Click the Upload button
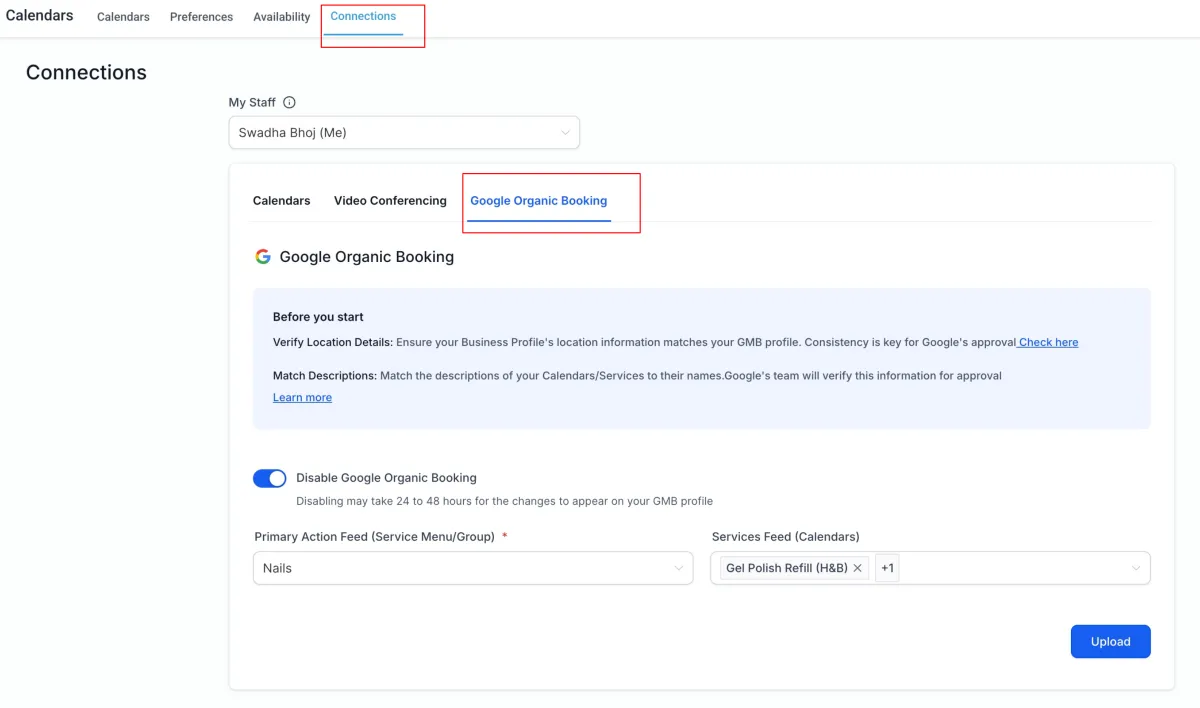 [x=1110, y=642]
